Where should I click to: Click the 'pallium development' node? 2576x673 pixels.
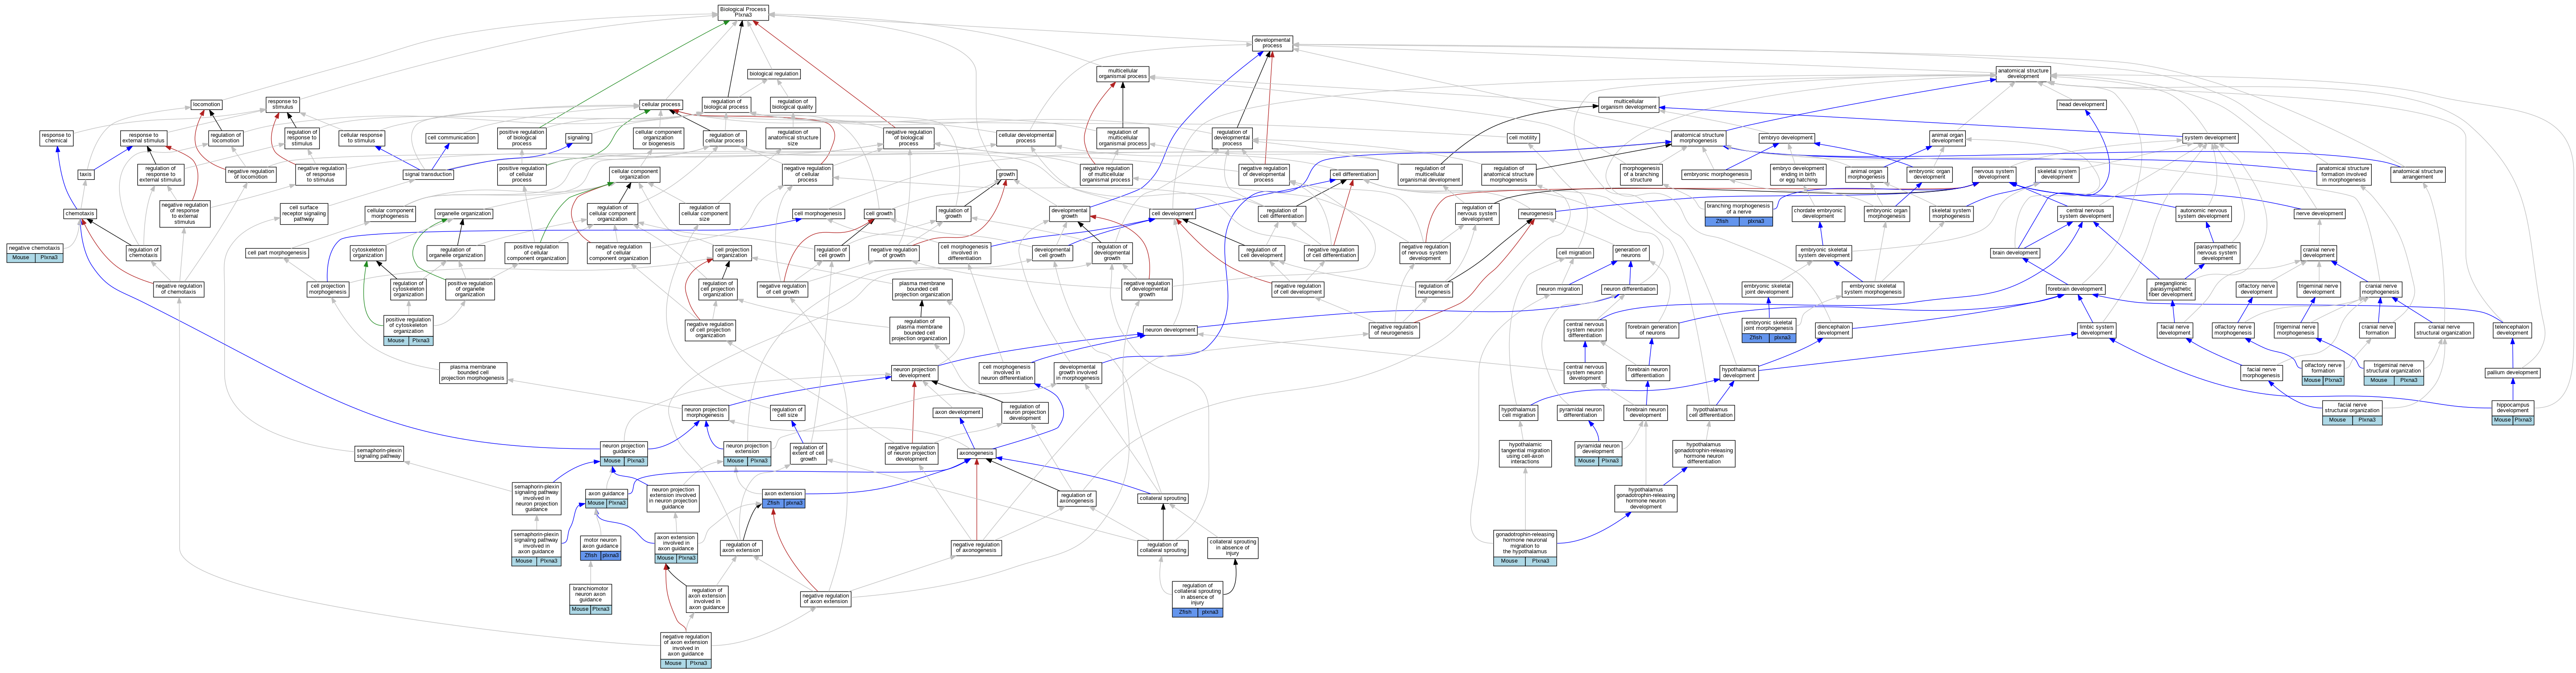point(2513,373)
